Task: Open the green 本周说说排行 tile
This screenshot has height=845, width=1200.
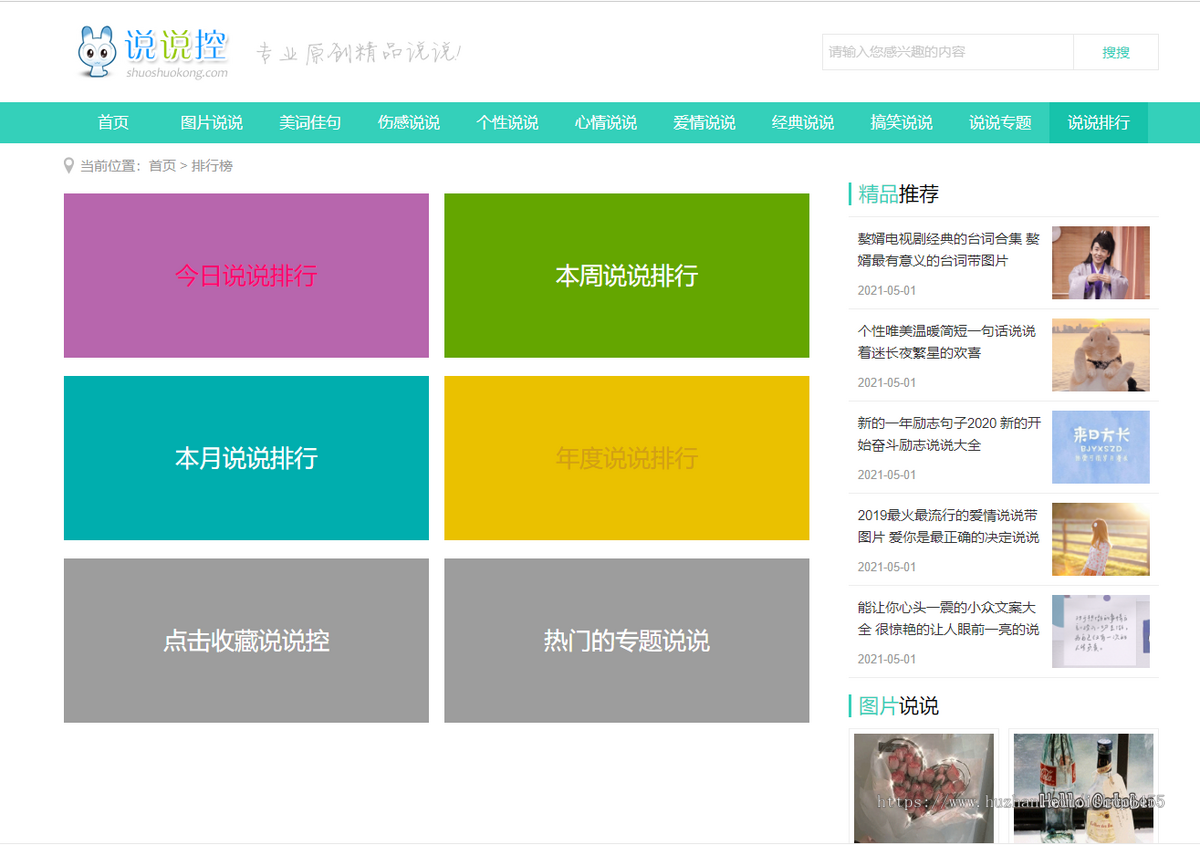Action: pos(626,275)
